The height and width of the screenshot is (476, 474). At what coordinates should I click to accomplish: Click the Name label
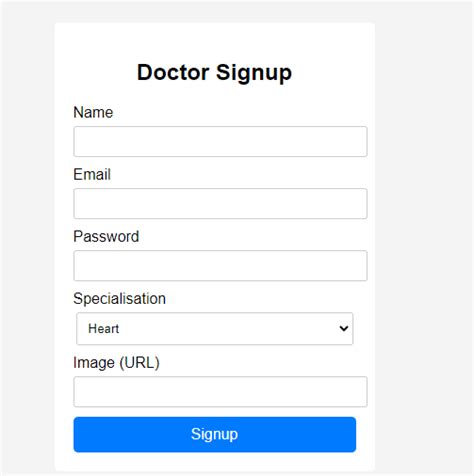(x=93, y=112)
